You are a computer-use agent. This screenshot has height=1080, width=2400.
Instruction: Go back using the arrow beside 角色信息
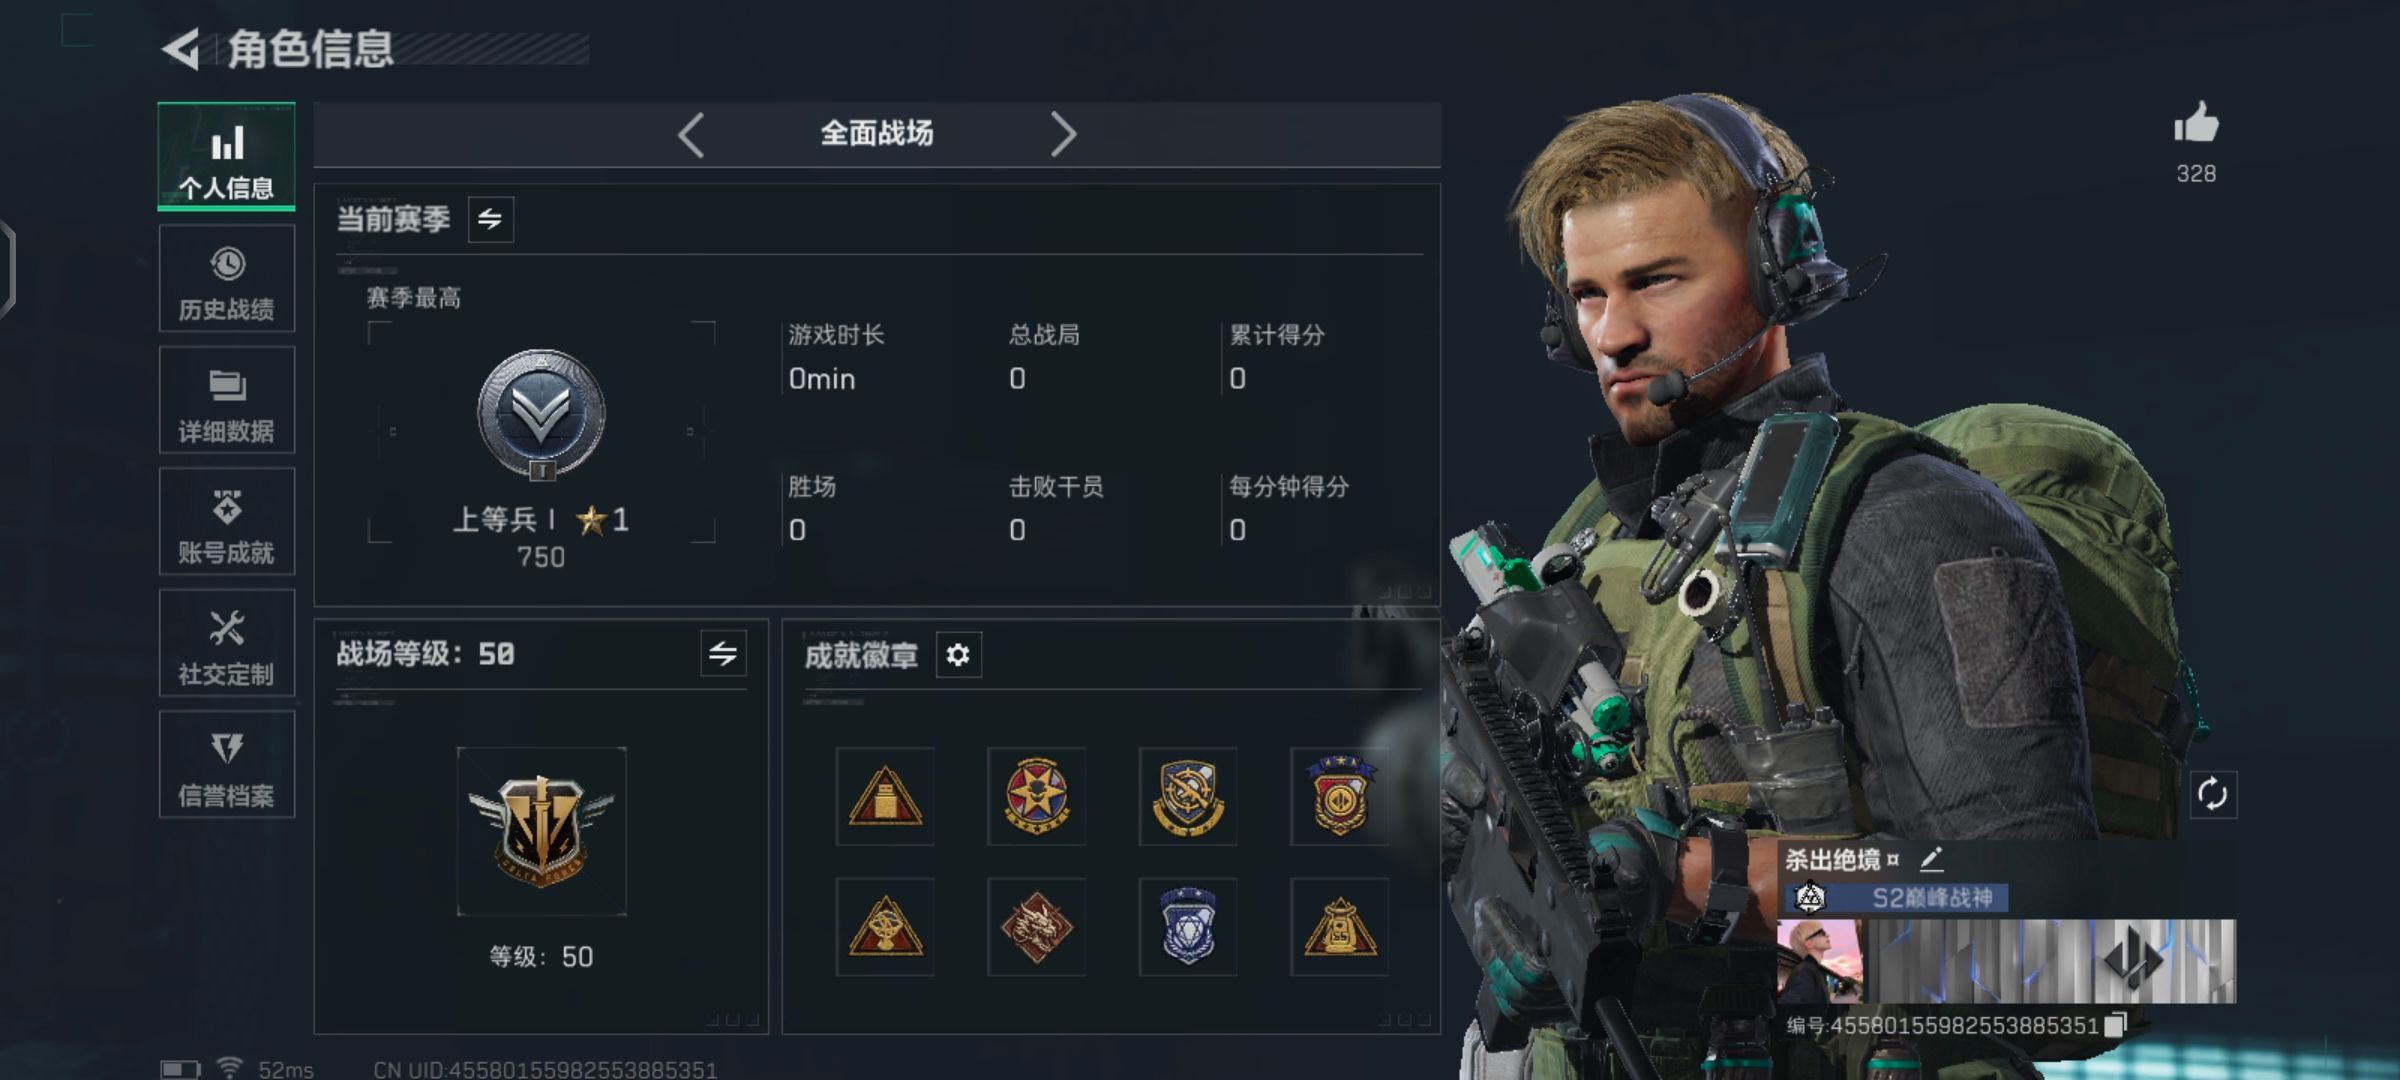click(181, 49)
